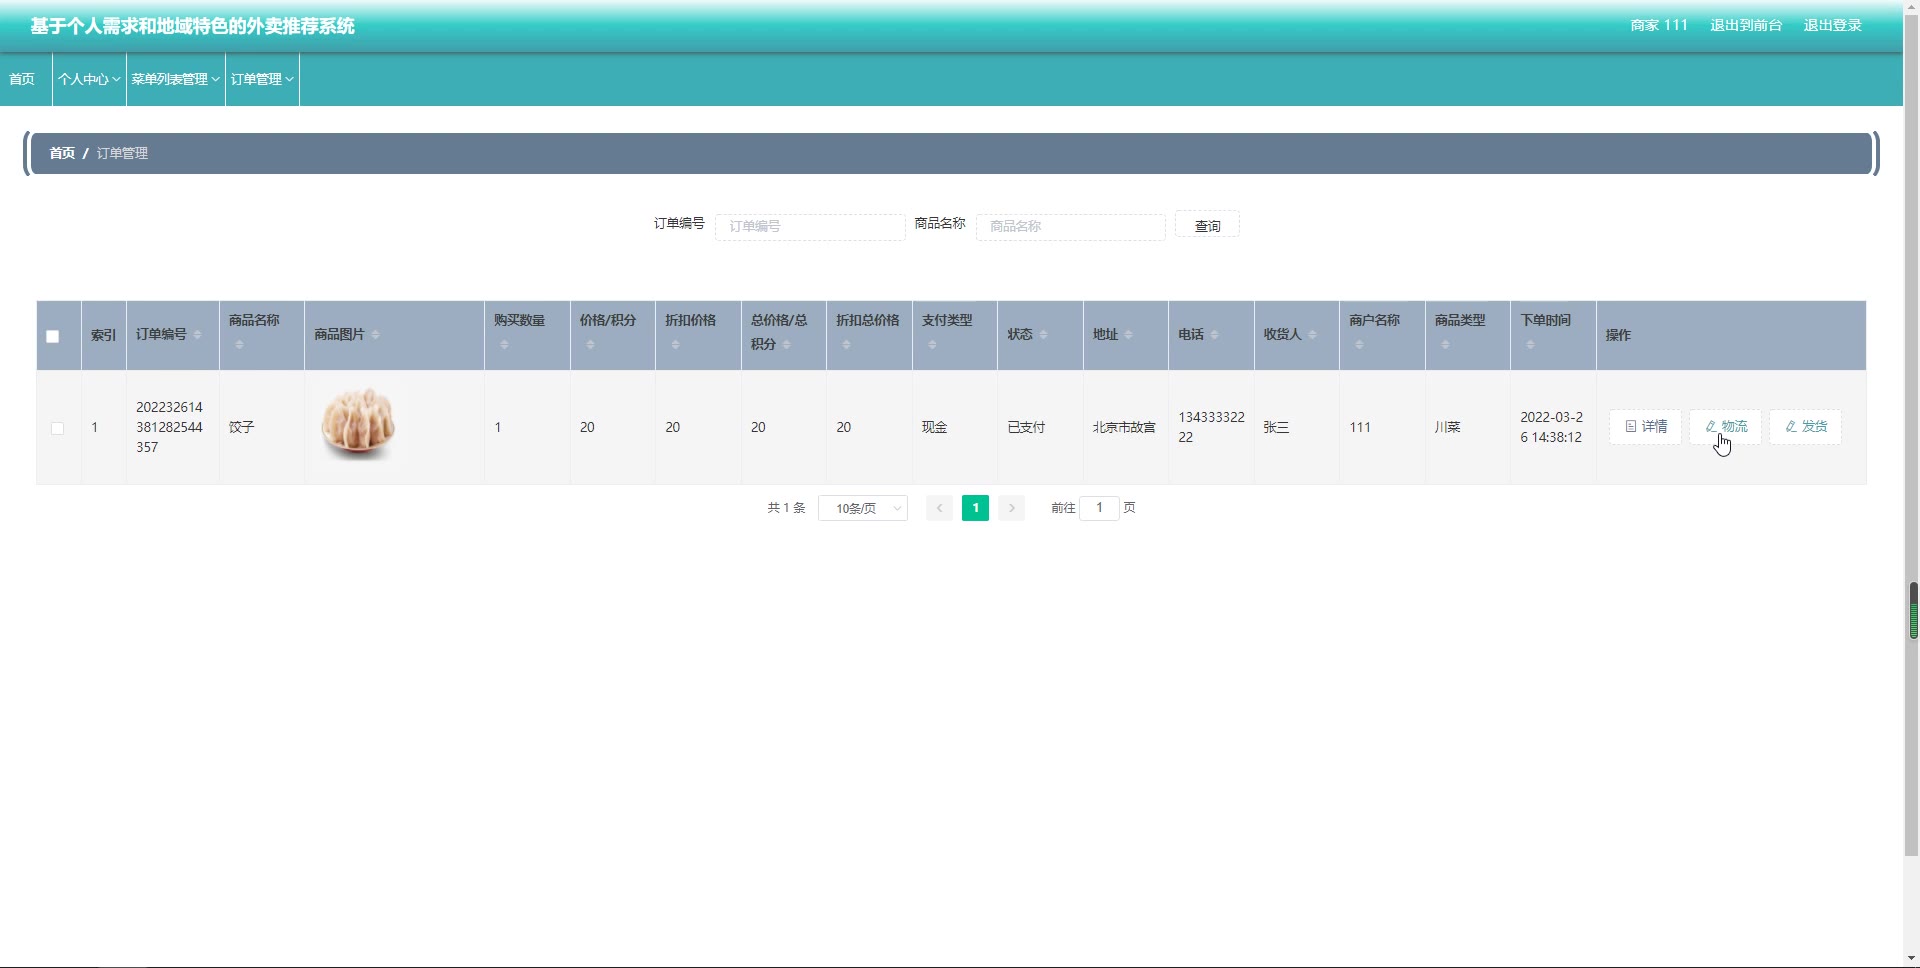Viewport: 1920px width, 968px height.
Task: Expand the 菜单列表管理 menu
Action: point(175,79)
